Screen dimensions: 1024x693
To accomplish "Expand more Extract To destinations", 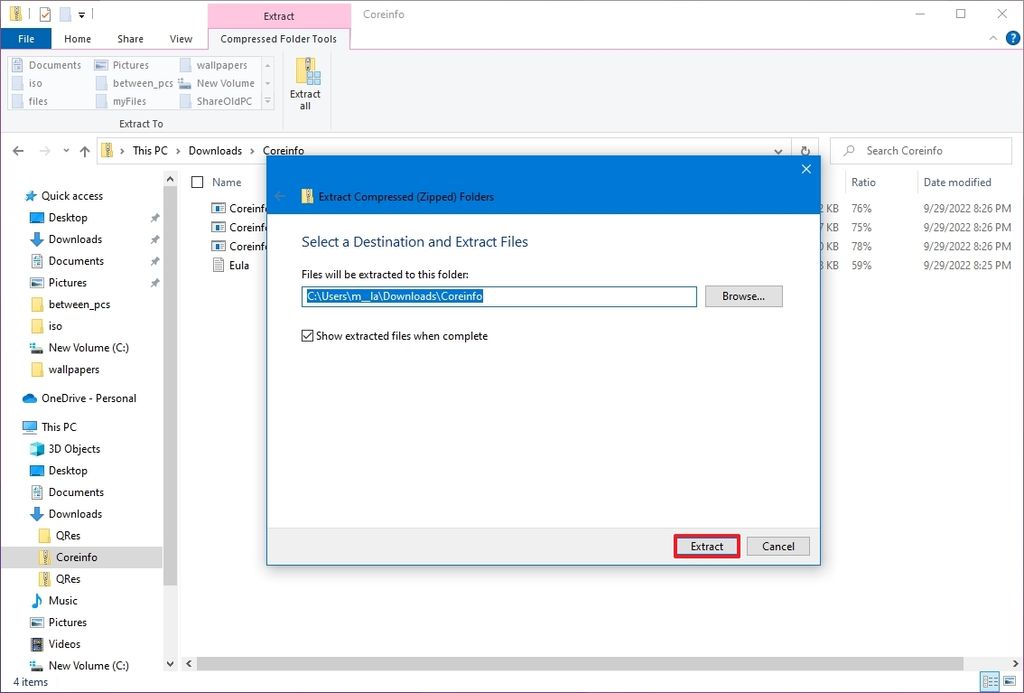I will [268, 101].
